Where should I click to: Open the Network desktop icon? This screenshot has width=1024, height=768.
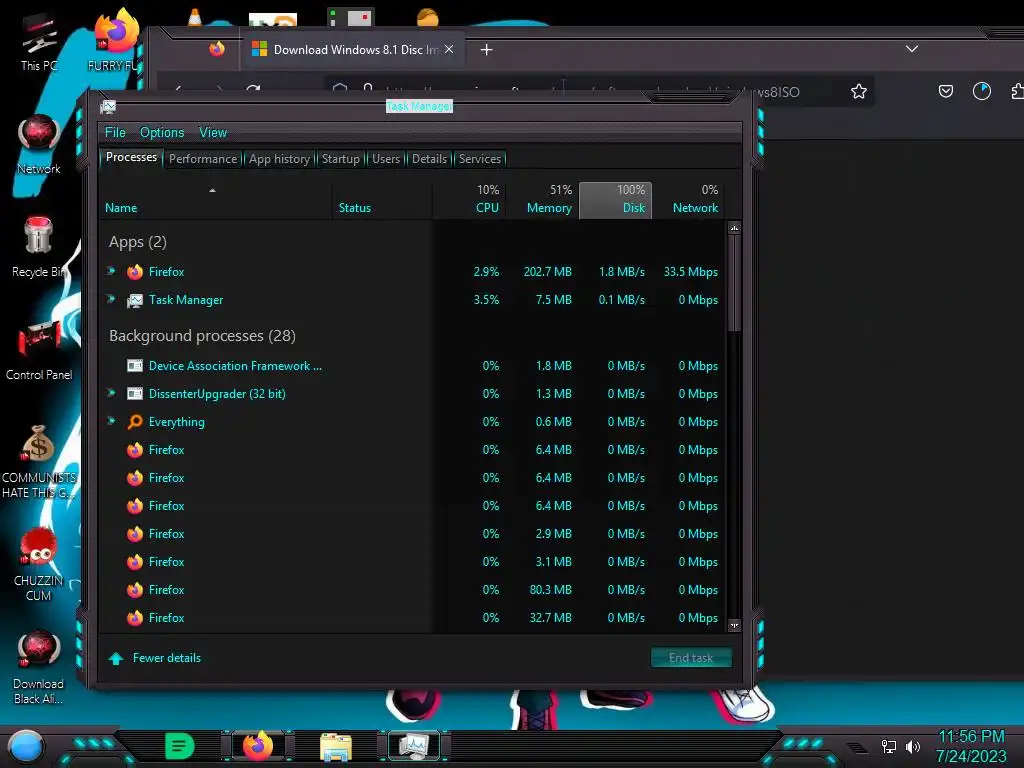point(39,144)
